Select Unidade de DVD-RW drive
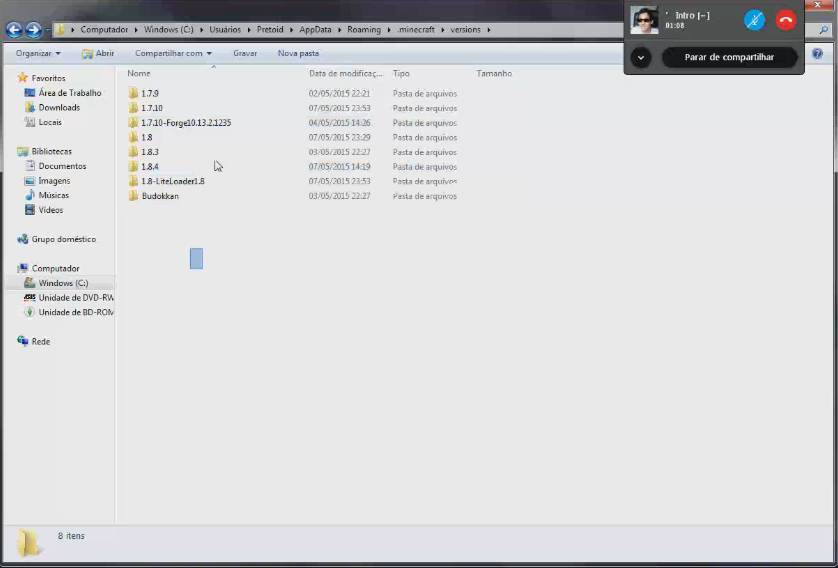 75,298
